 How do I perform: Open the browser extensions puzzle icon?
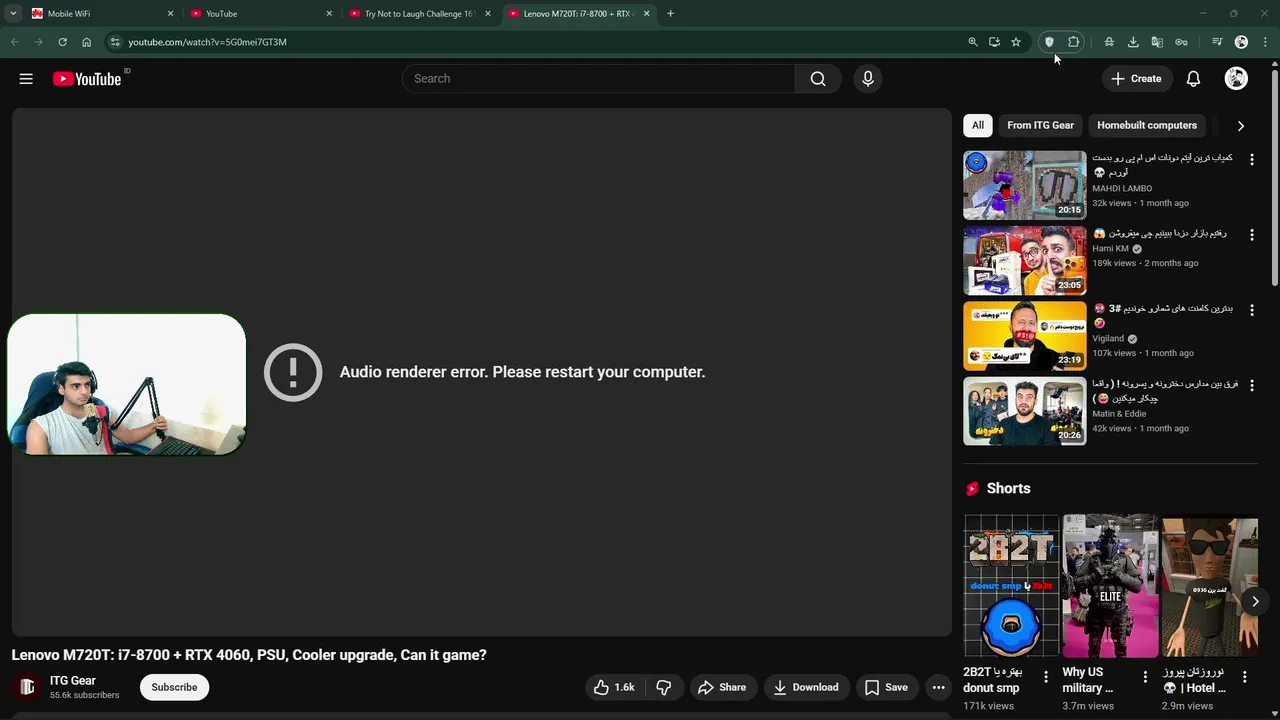(x=1074, y=42)
